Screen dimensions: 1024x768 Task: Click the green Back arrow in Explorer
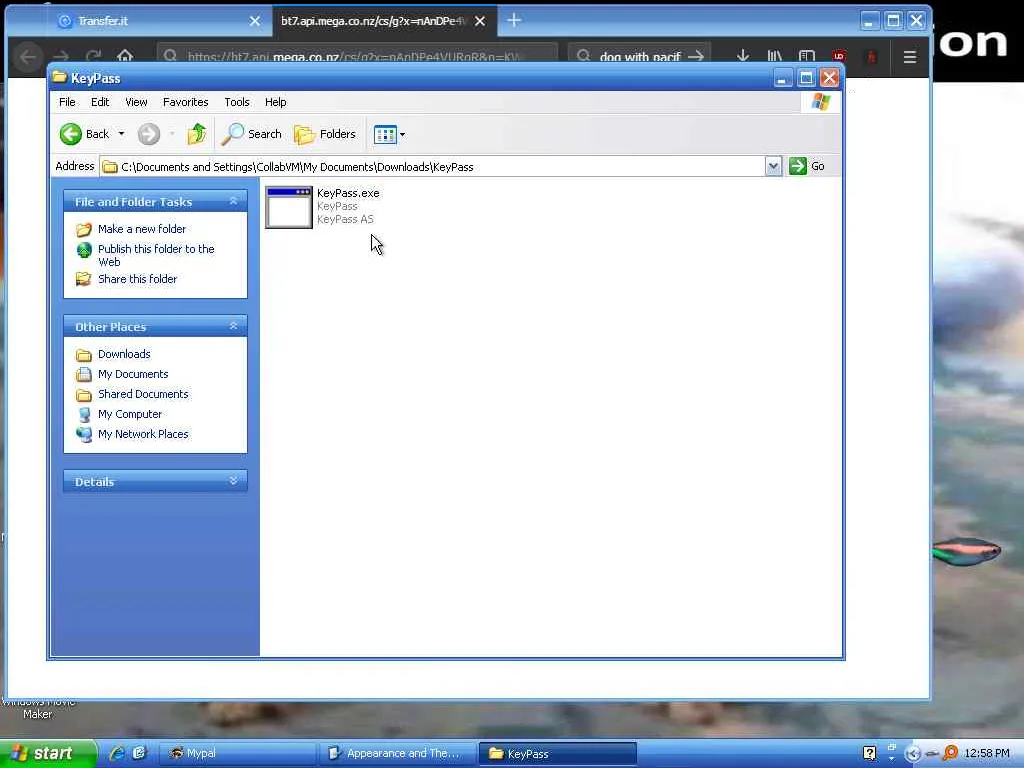pyautogui.click(x=71, y=134)
